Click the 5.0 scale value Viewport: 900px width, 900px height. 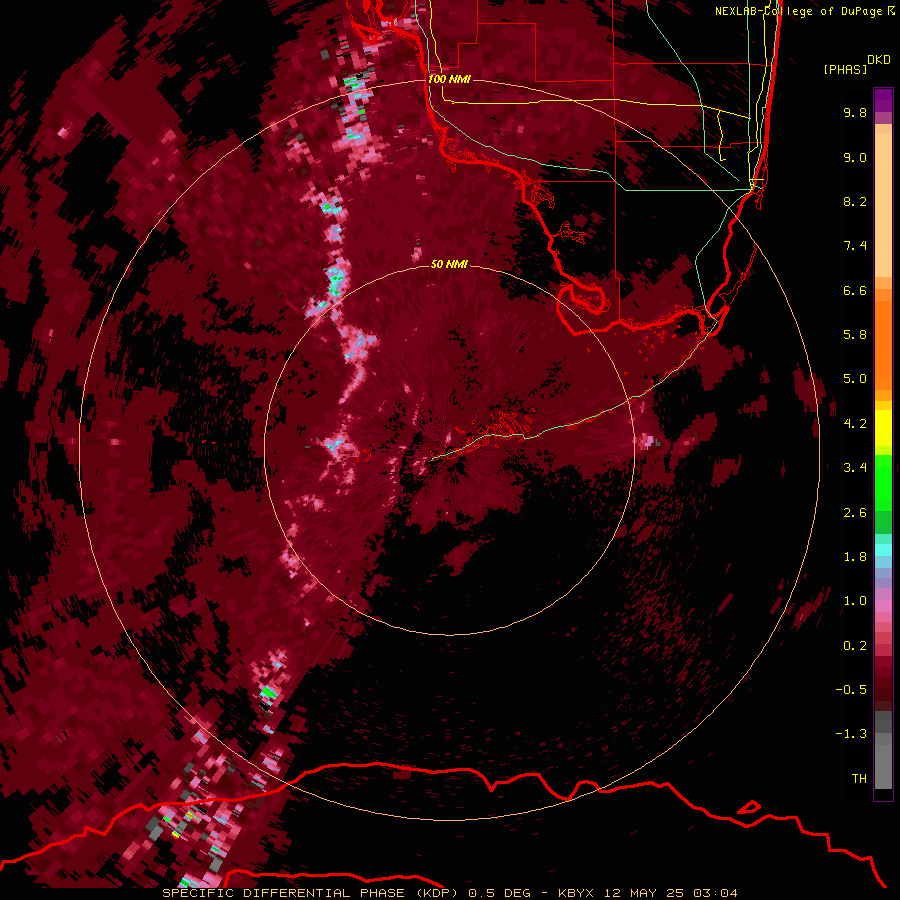pyautogui.click(x=855, y=379)
